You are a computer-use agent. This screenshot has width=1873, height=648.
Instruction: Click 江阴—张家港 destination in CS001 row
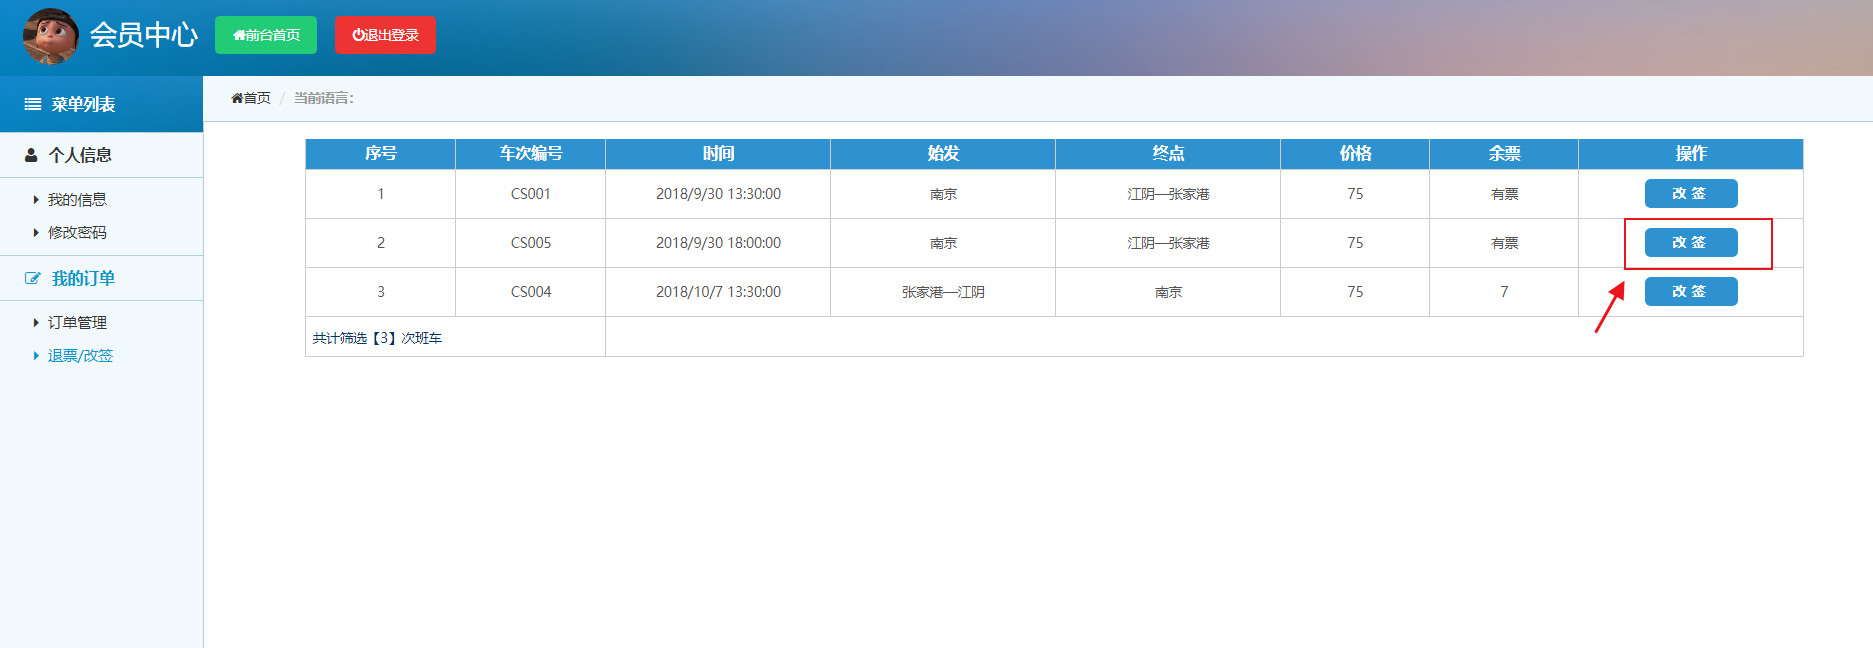click(x=1168, y=194)
